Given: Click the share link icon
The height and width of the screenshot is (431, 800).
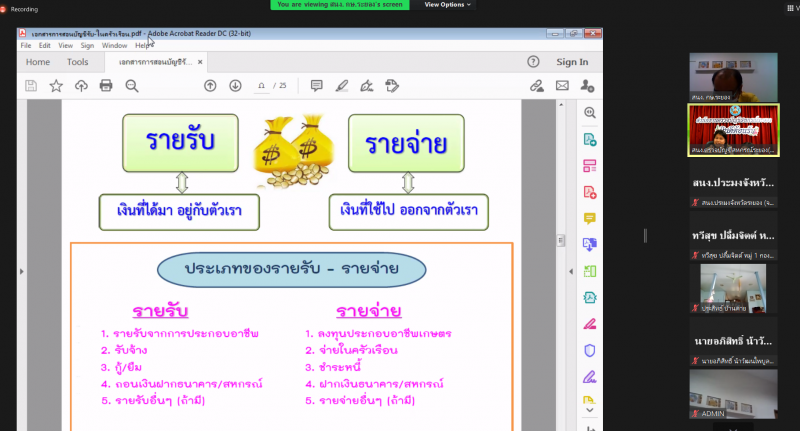Looking at the screenshot, I should (x=537, y=86).
